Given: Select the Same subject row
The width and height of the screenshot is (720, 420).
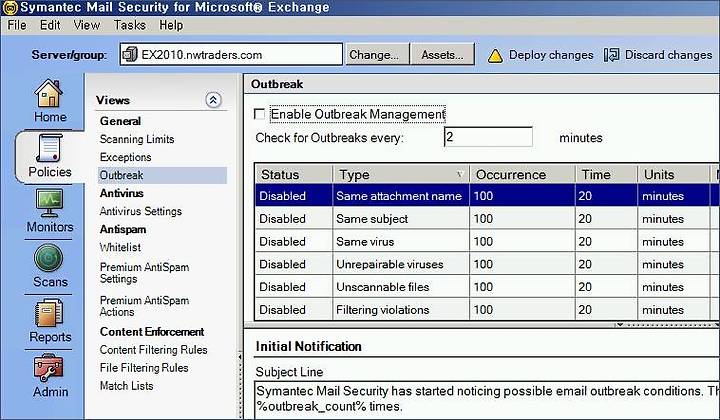Looking at the screenshot, I should coord(488,218).
